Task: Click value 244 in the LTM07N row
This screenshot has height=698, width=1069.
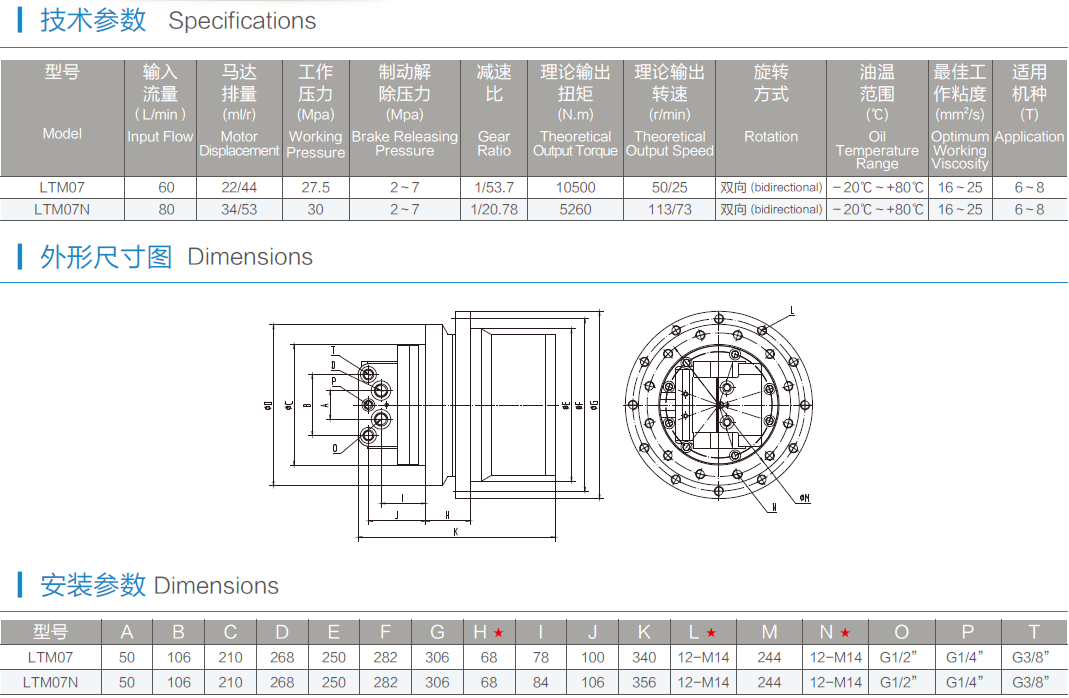Action: (769, 682)
